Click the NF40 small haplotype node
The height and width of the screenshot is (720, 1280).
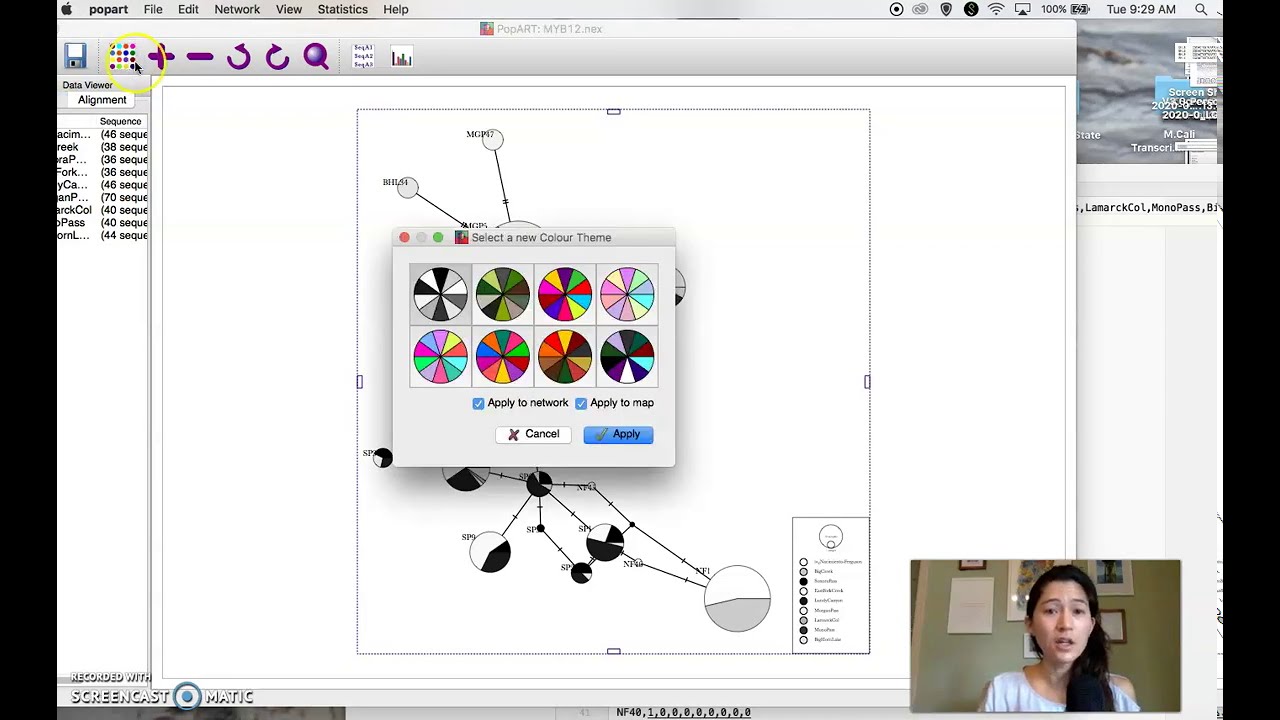coord(637,563)
